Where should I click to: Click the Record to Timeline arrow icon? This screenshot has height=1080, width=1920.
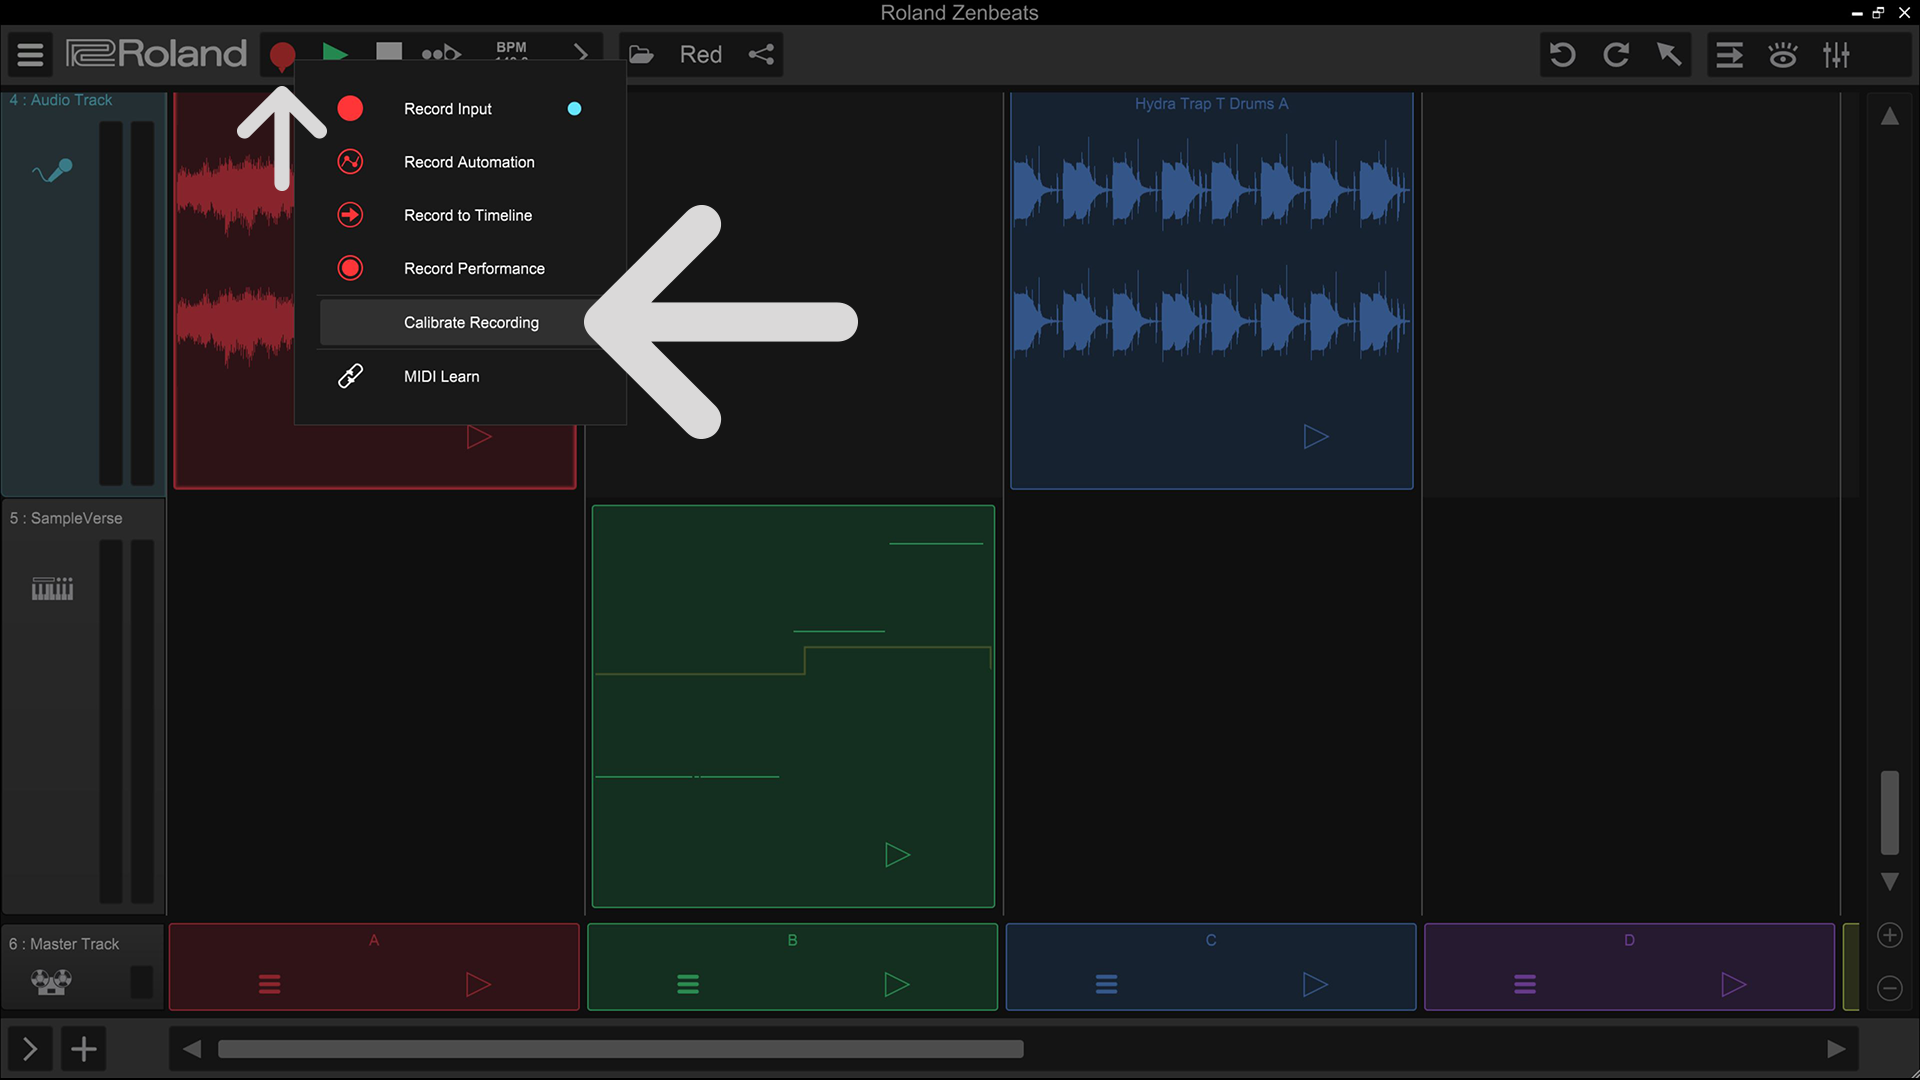pos(350,215)
